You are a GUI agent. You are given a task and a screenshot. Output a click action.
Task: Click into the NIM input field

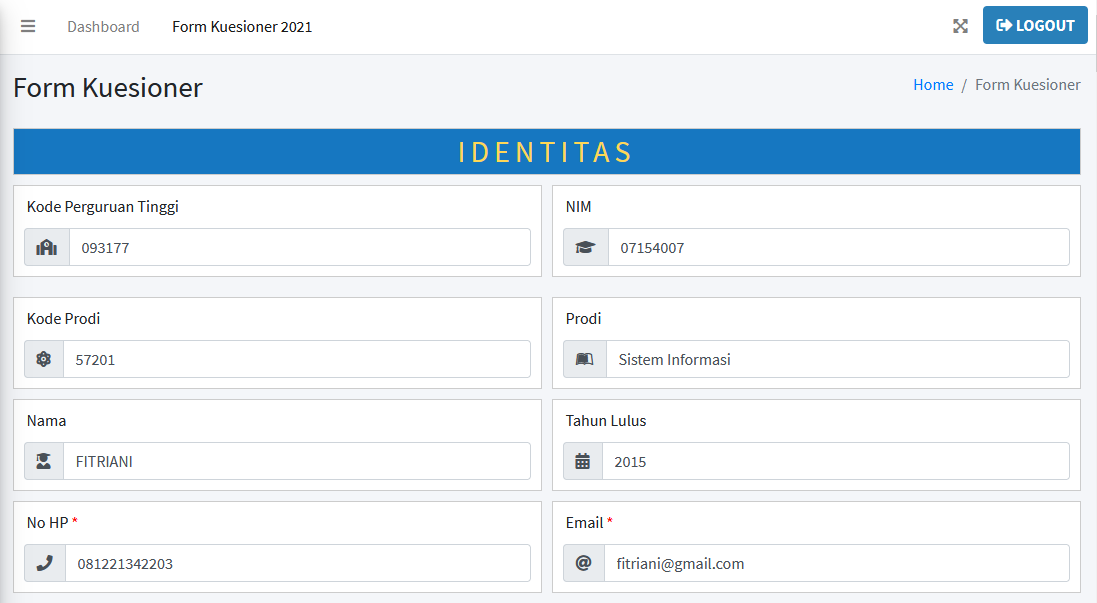point(838,248)
